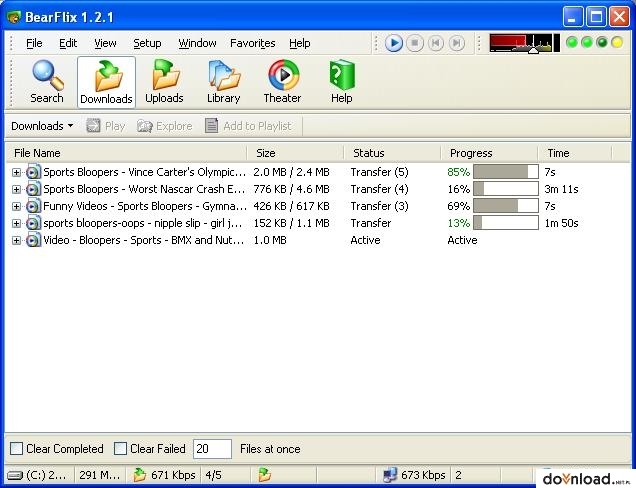
Task: Open the Help menu in menu bar
Action: click(300, 43)
